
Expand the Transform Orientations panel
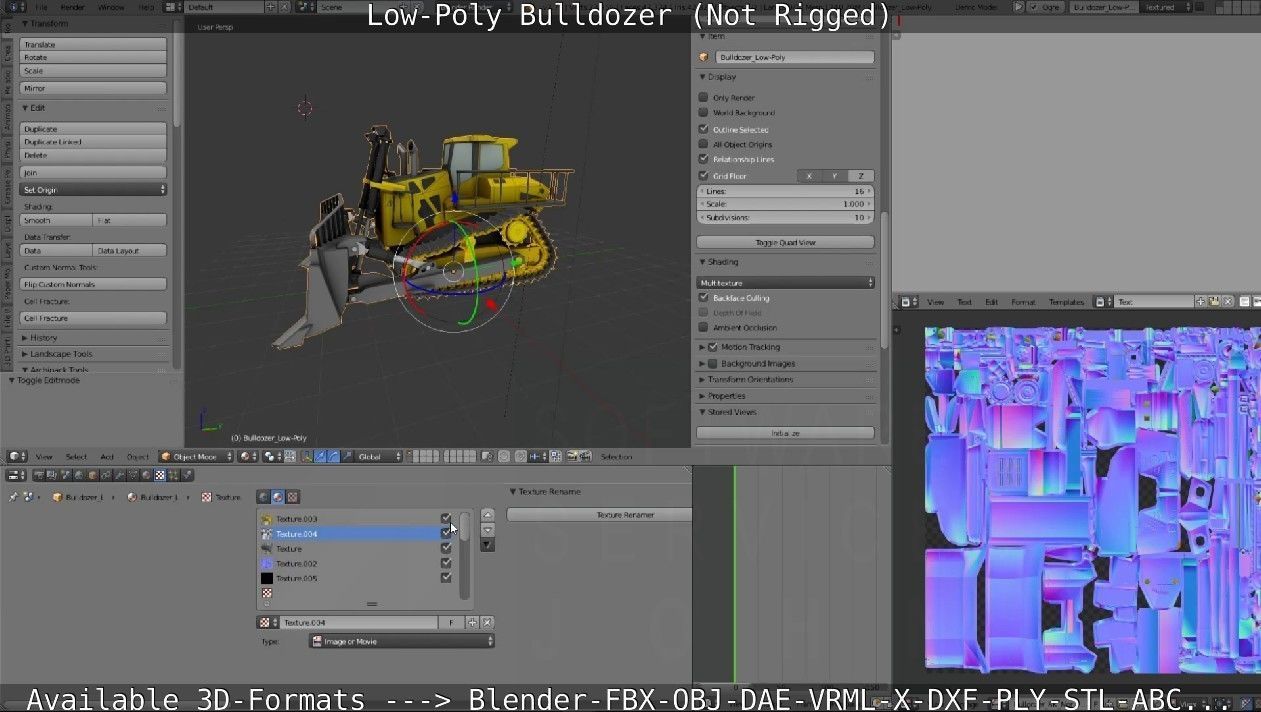751,379
